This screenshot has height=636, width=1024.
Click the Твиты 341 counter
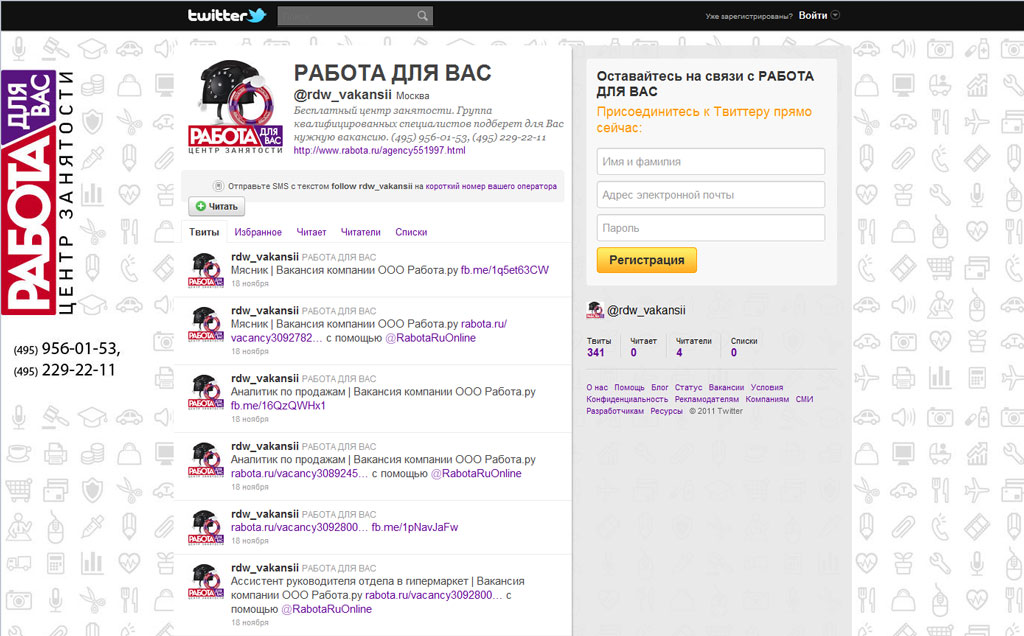(x=597, y=345)
